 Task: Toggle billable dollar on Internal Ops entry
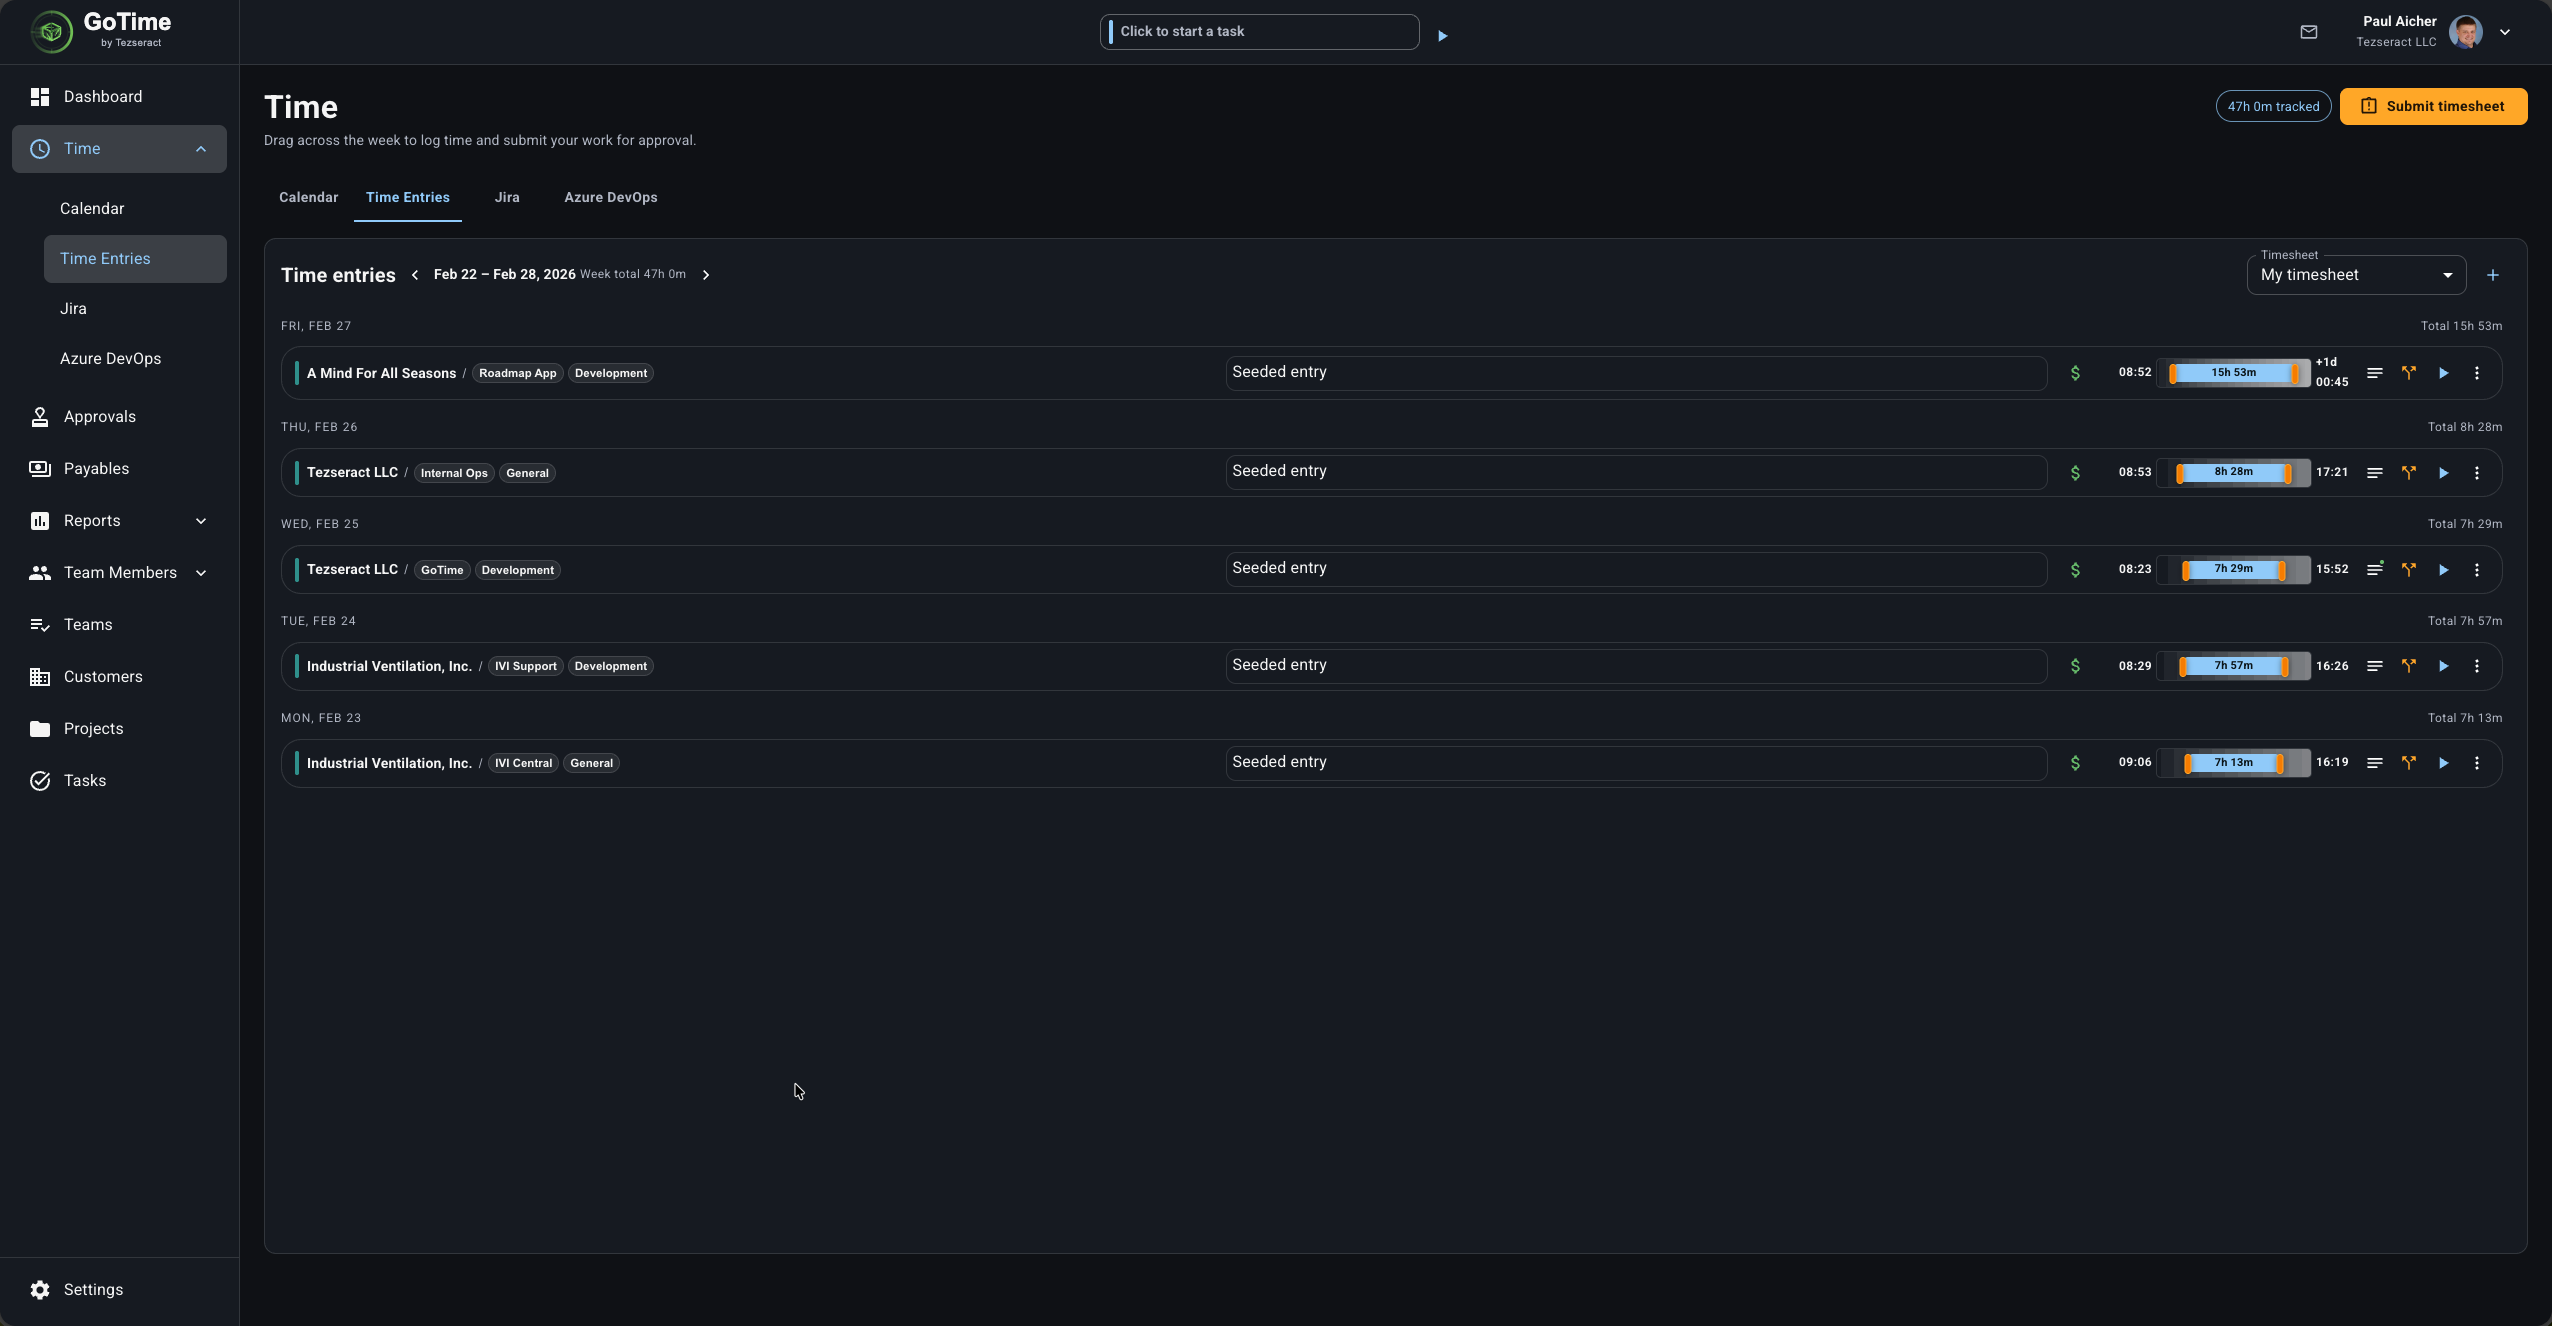tap(2075, 473)
